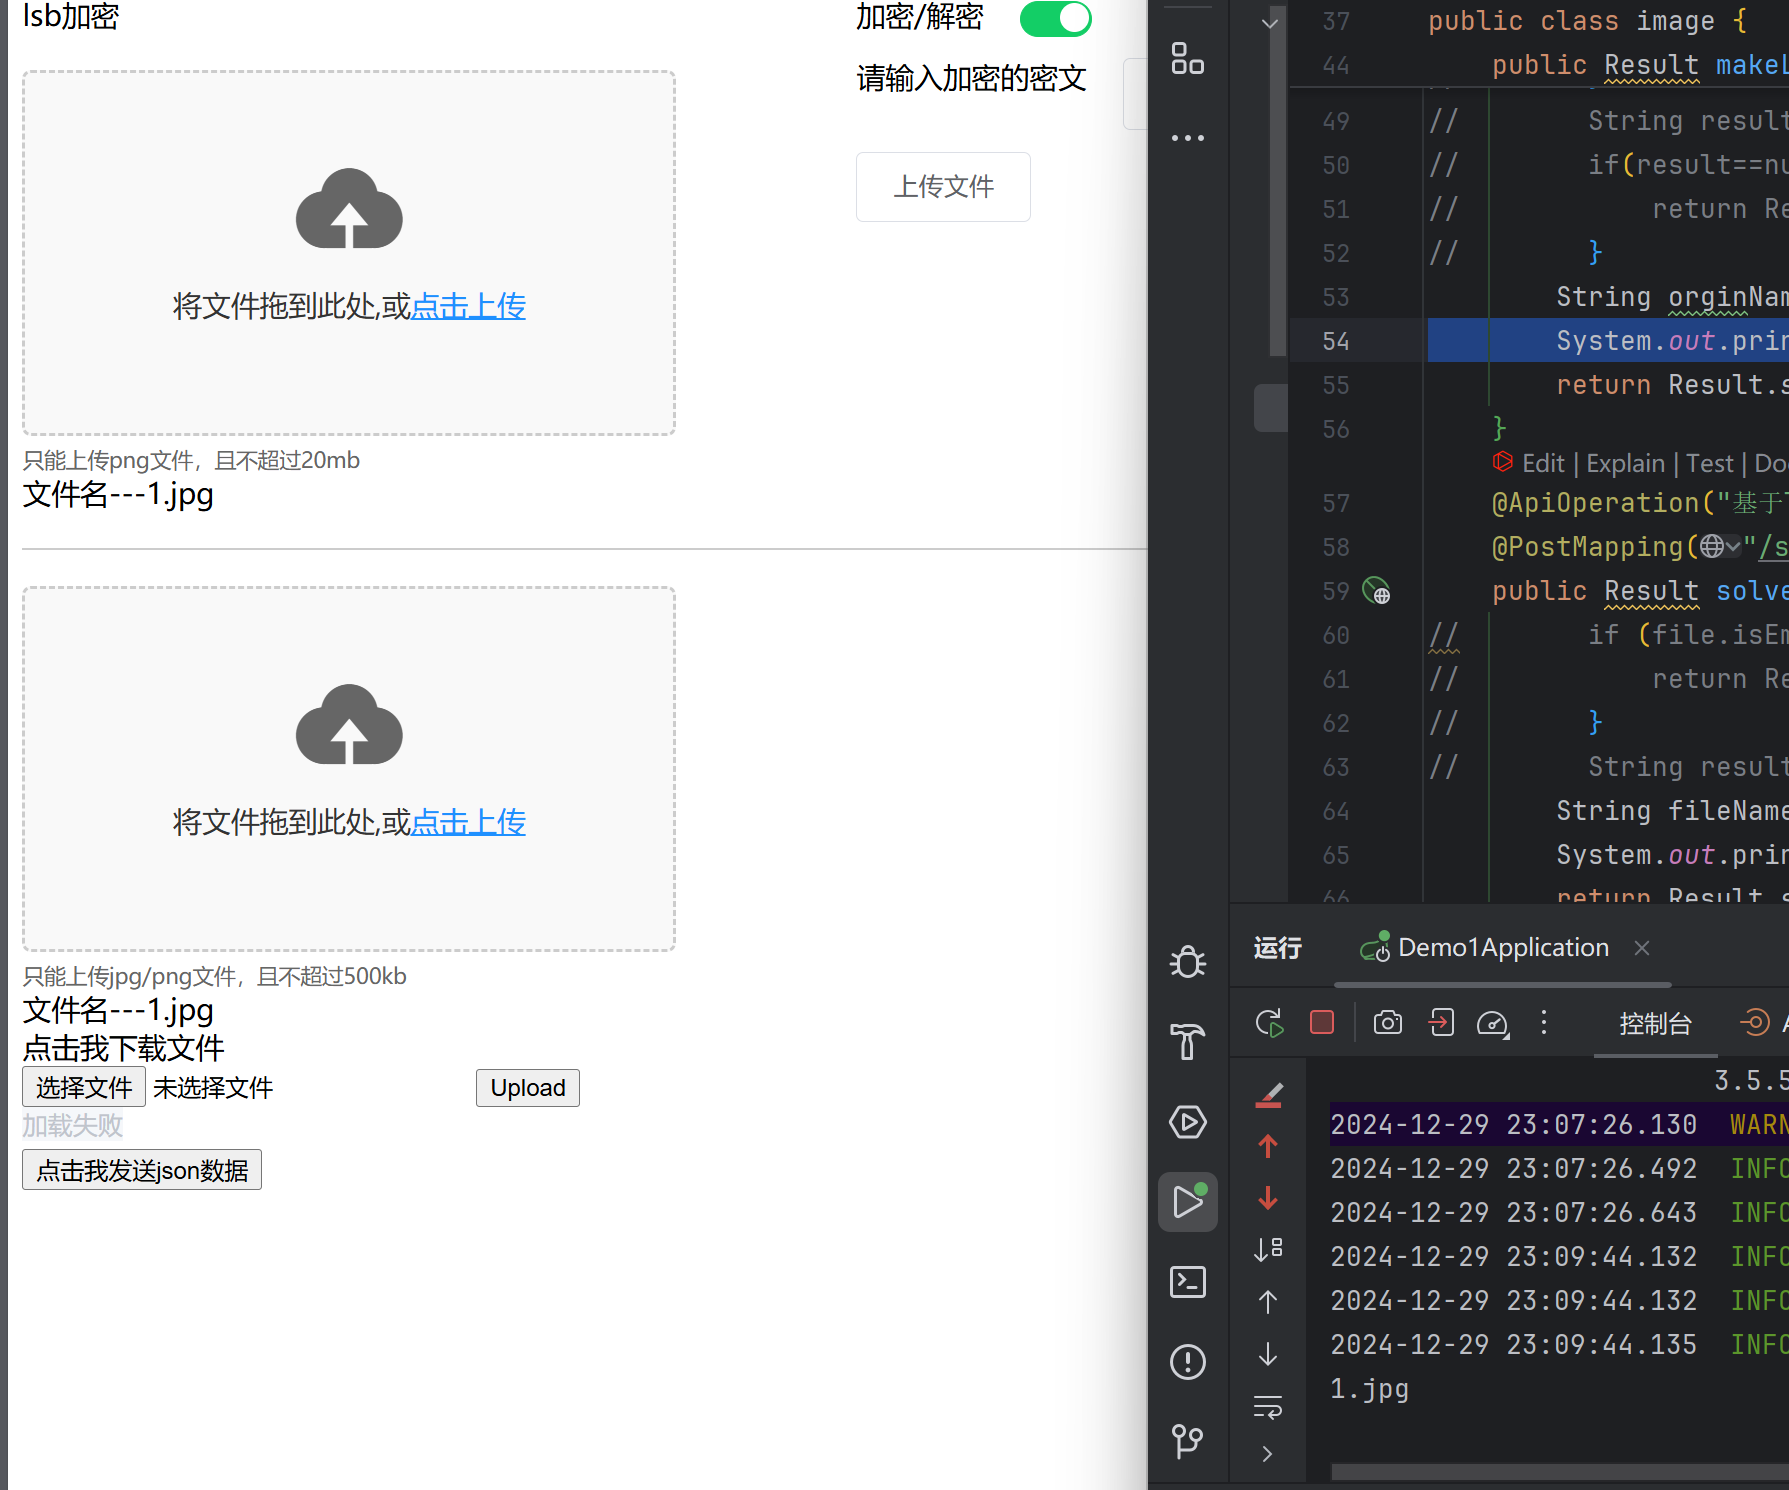Open the Problems tool window icon
Screen dimensions: 1789x1490
[1188, 1362]
